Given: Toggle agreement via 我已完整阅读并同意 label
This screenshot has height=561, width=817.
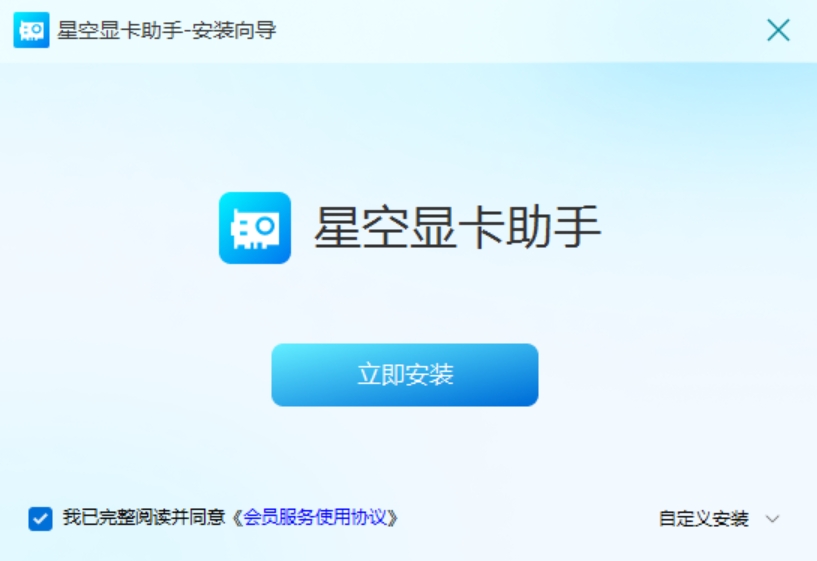Looking at the screenshot, I should click(144, 518).
